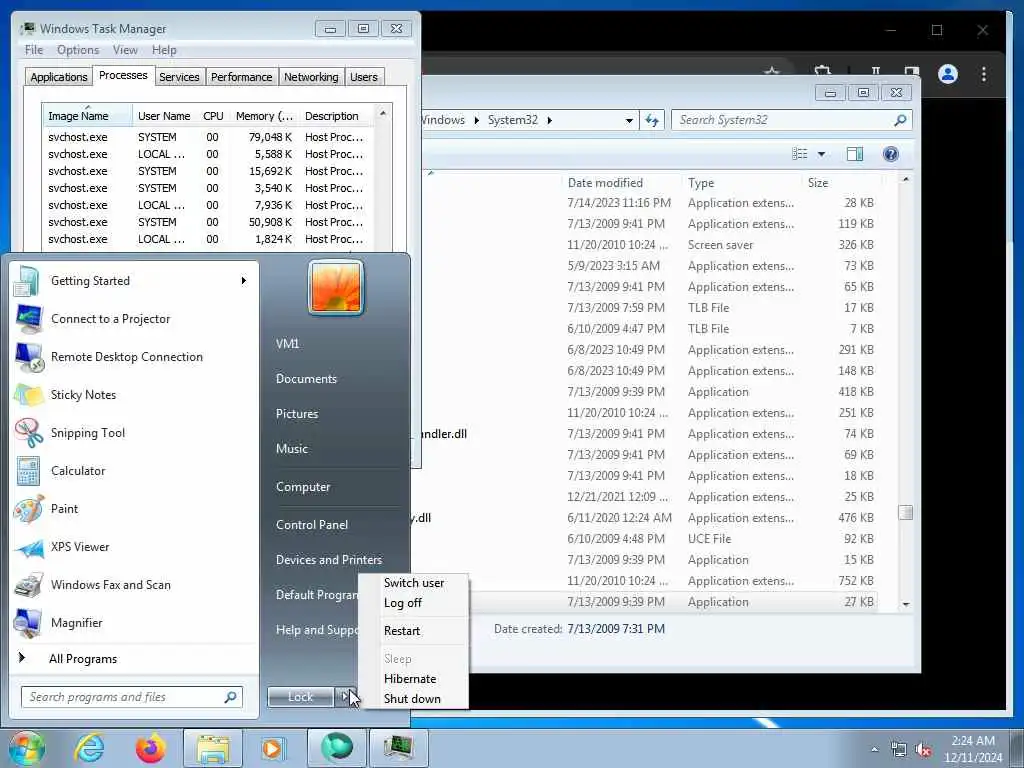Click the Explorer vertical scrollbar thumb
The width and height of the screenshot is (1024, 768).
905,513
